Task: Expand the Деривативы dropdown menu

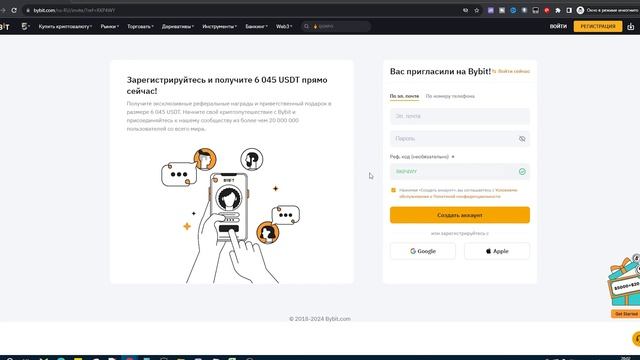Action: tap(178, 27)
